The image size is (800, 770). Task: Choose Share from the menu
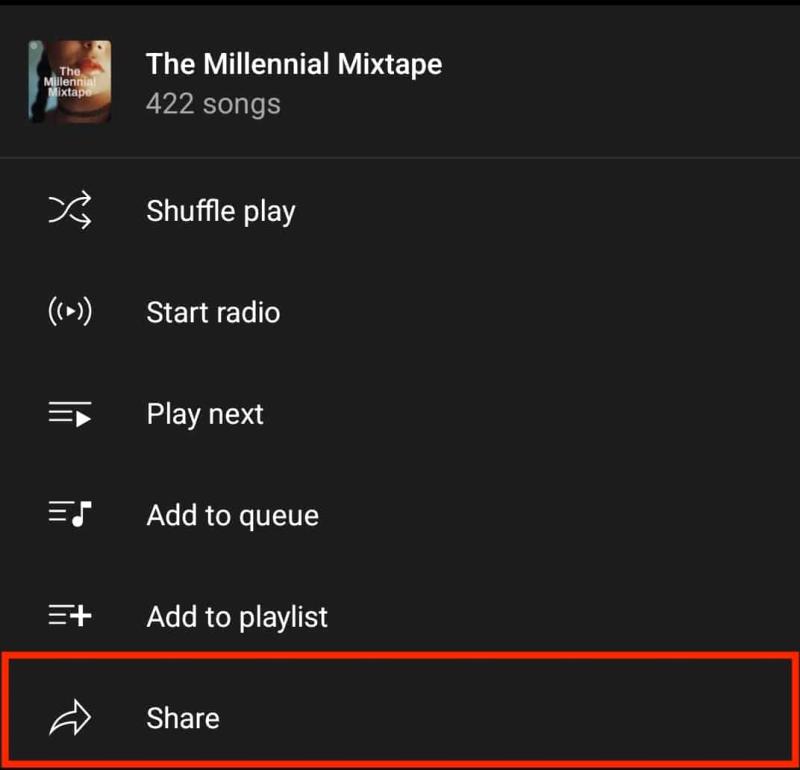[x=400, y=711]
